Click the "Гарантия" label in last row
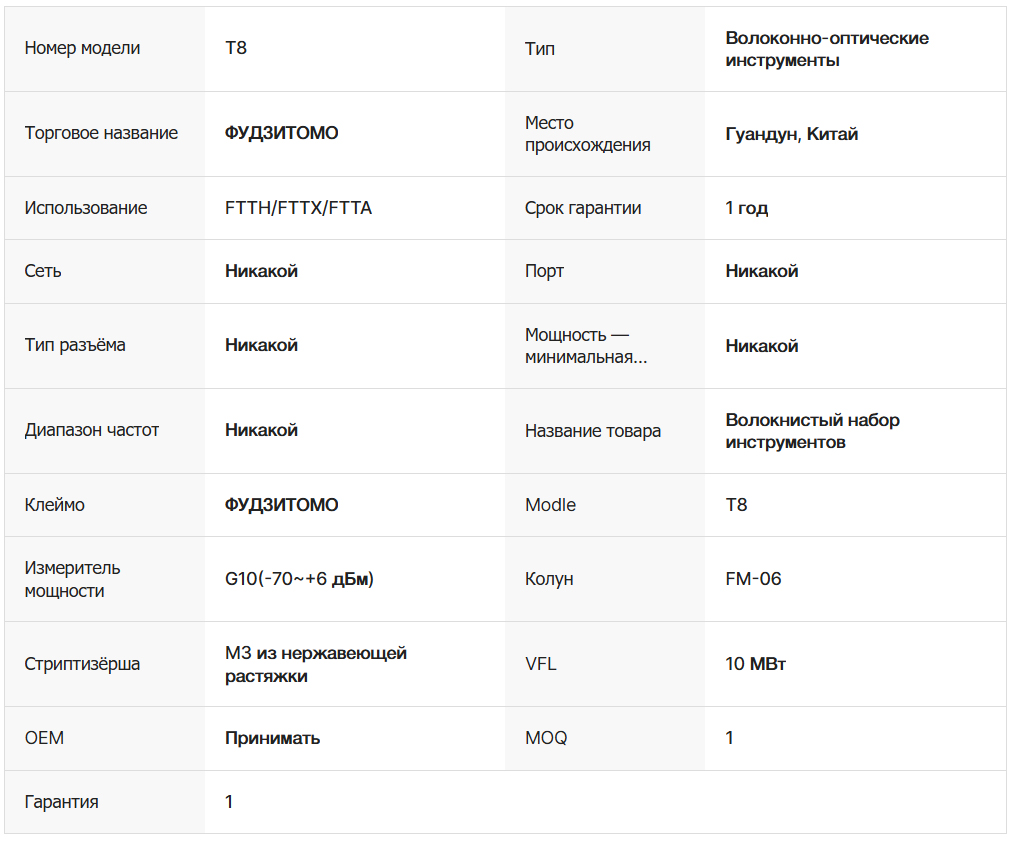The width and height of the screenshot is (1012, 841). pyautogui.click(x=61, y=802)
